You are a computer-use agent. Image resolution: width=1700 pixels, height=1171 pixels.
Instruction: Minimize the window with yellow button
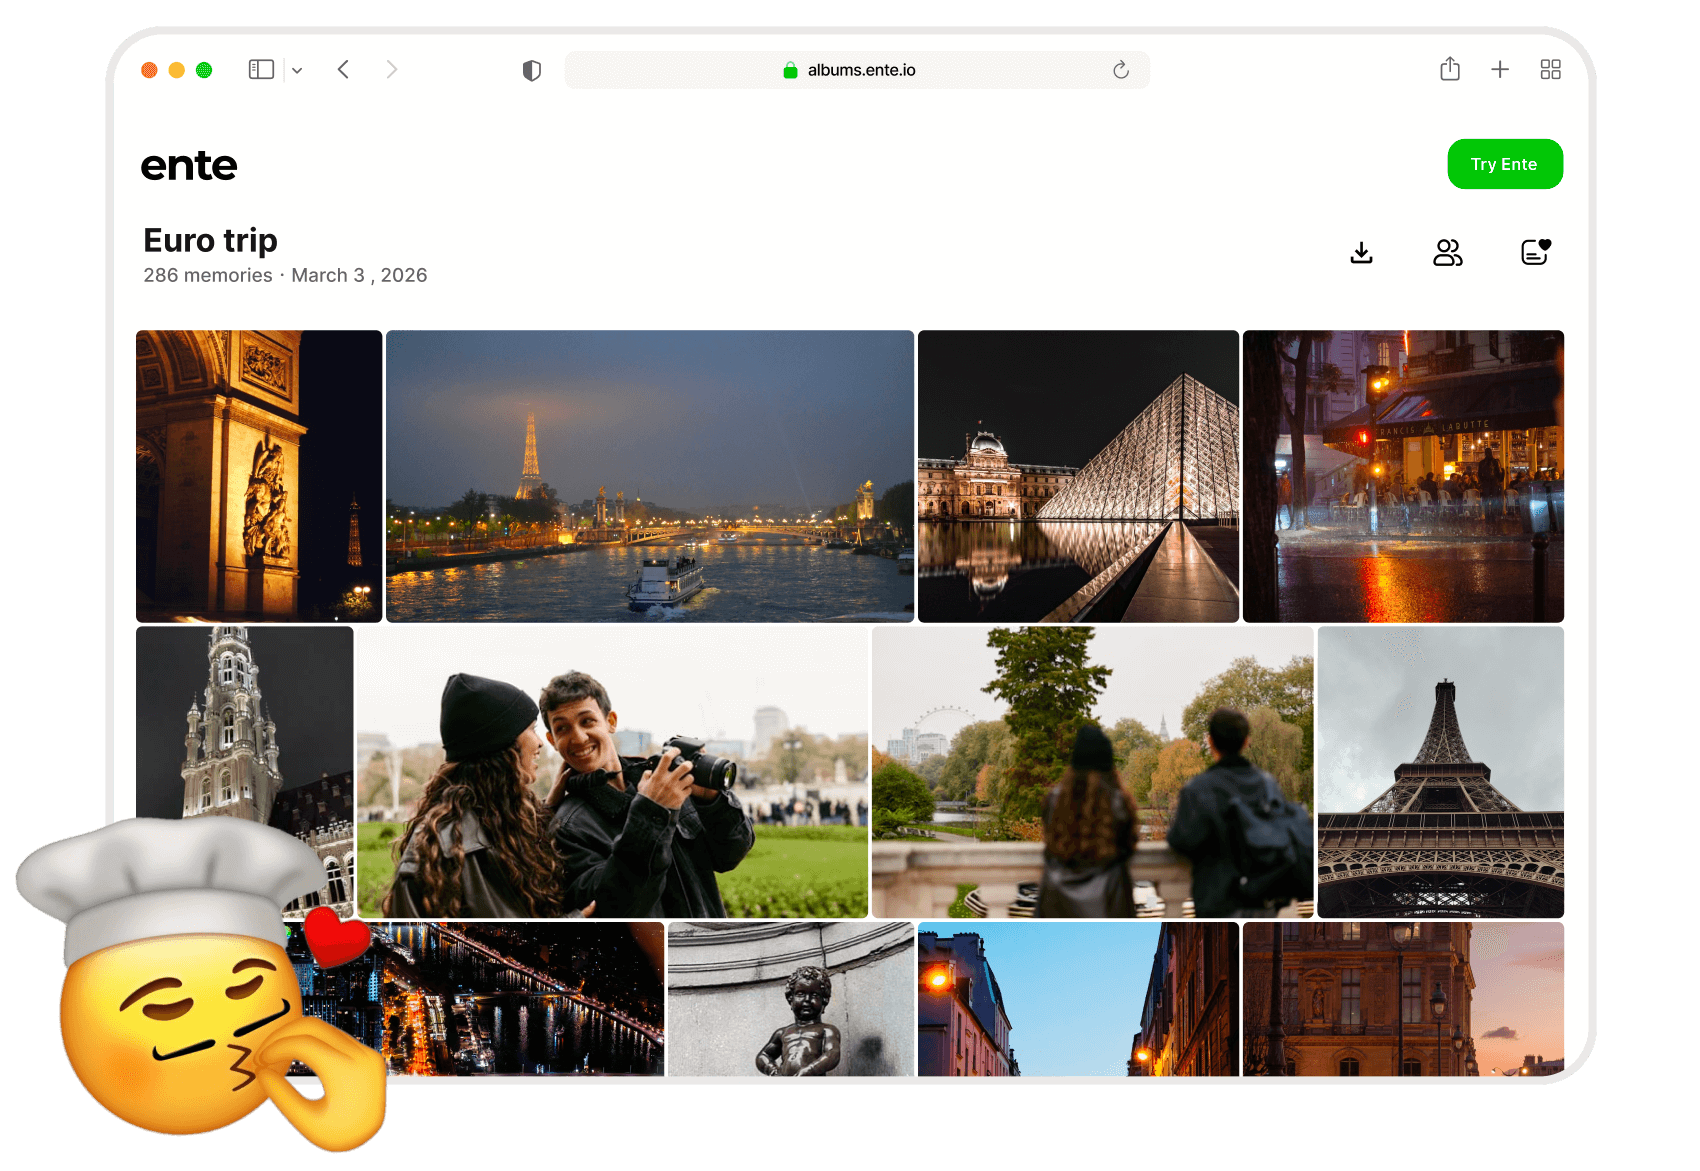177,70
